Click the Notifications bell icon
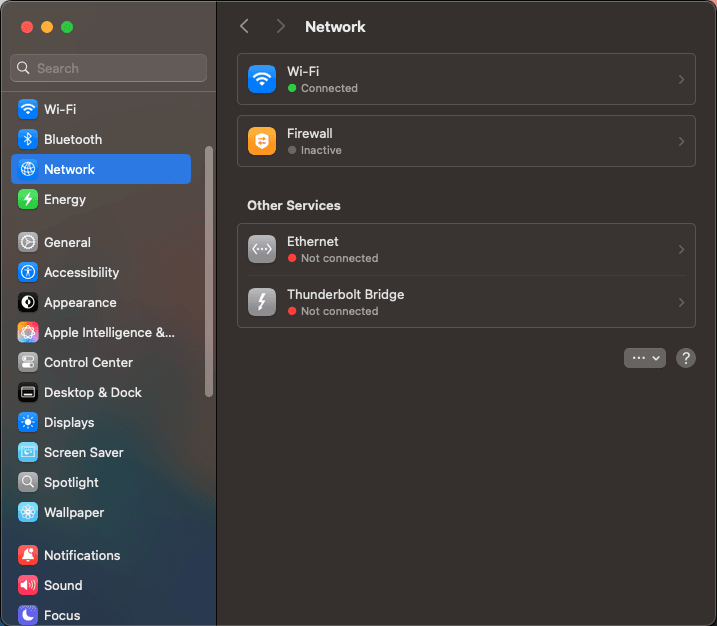717x626 pixels. [x=28, y=555]
